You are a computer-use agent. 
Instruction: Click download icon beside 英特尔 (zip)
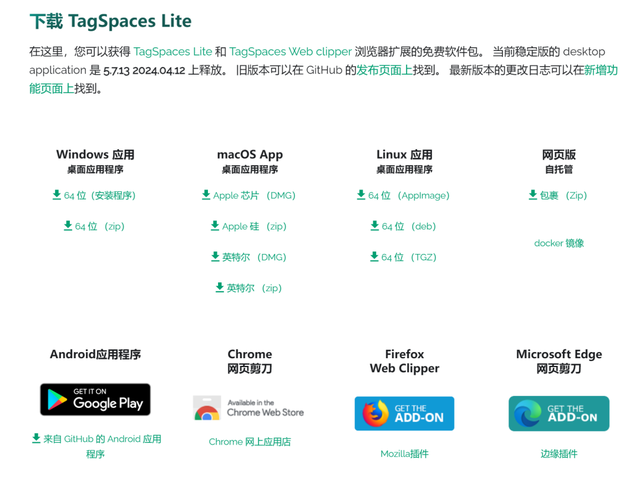pyautogui.click(x=220, y=288)
